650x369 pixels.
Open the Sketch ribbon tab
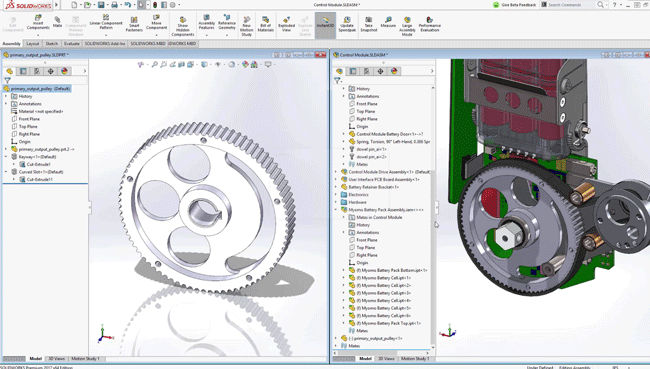click(52, 44)
